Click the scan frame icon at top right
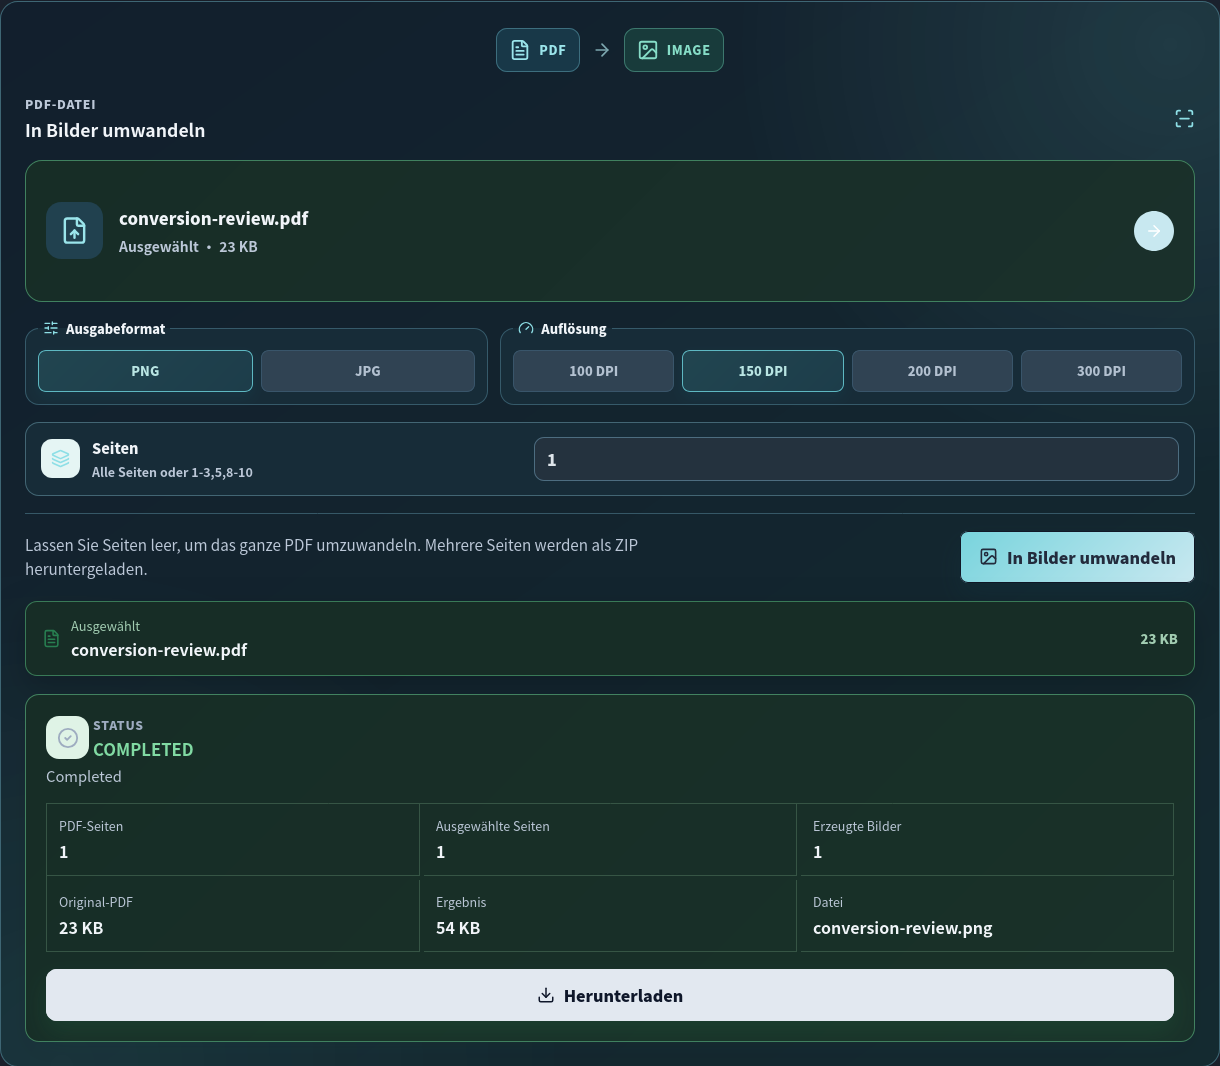This screenshot has width=1220, height=1066. (x=1184, y=119)
